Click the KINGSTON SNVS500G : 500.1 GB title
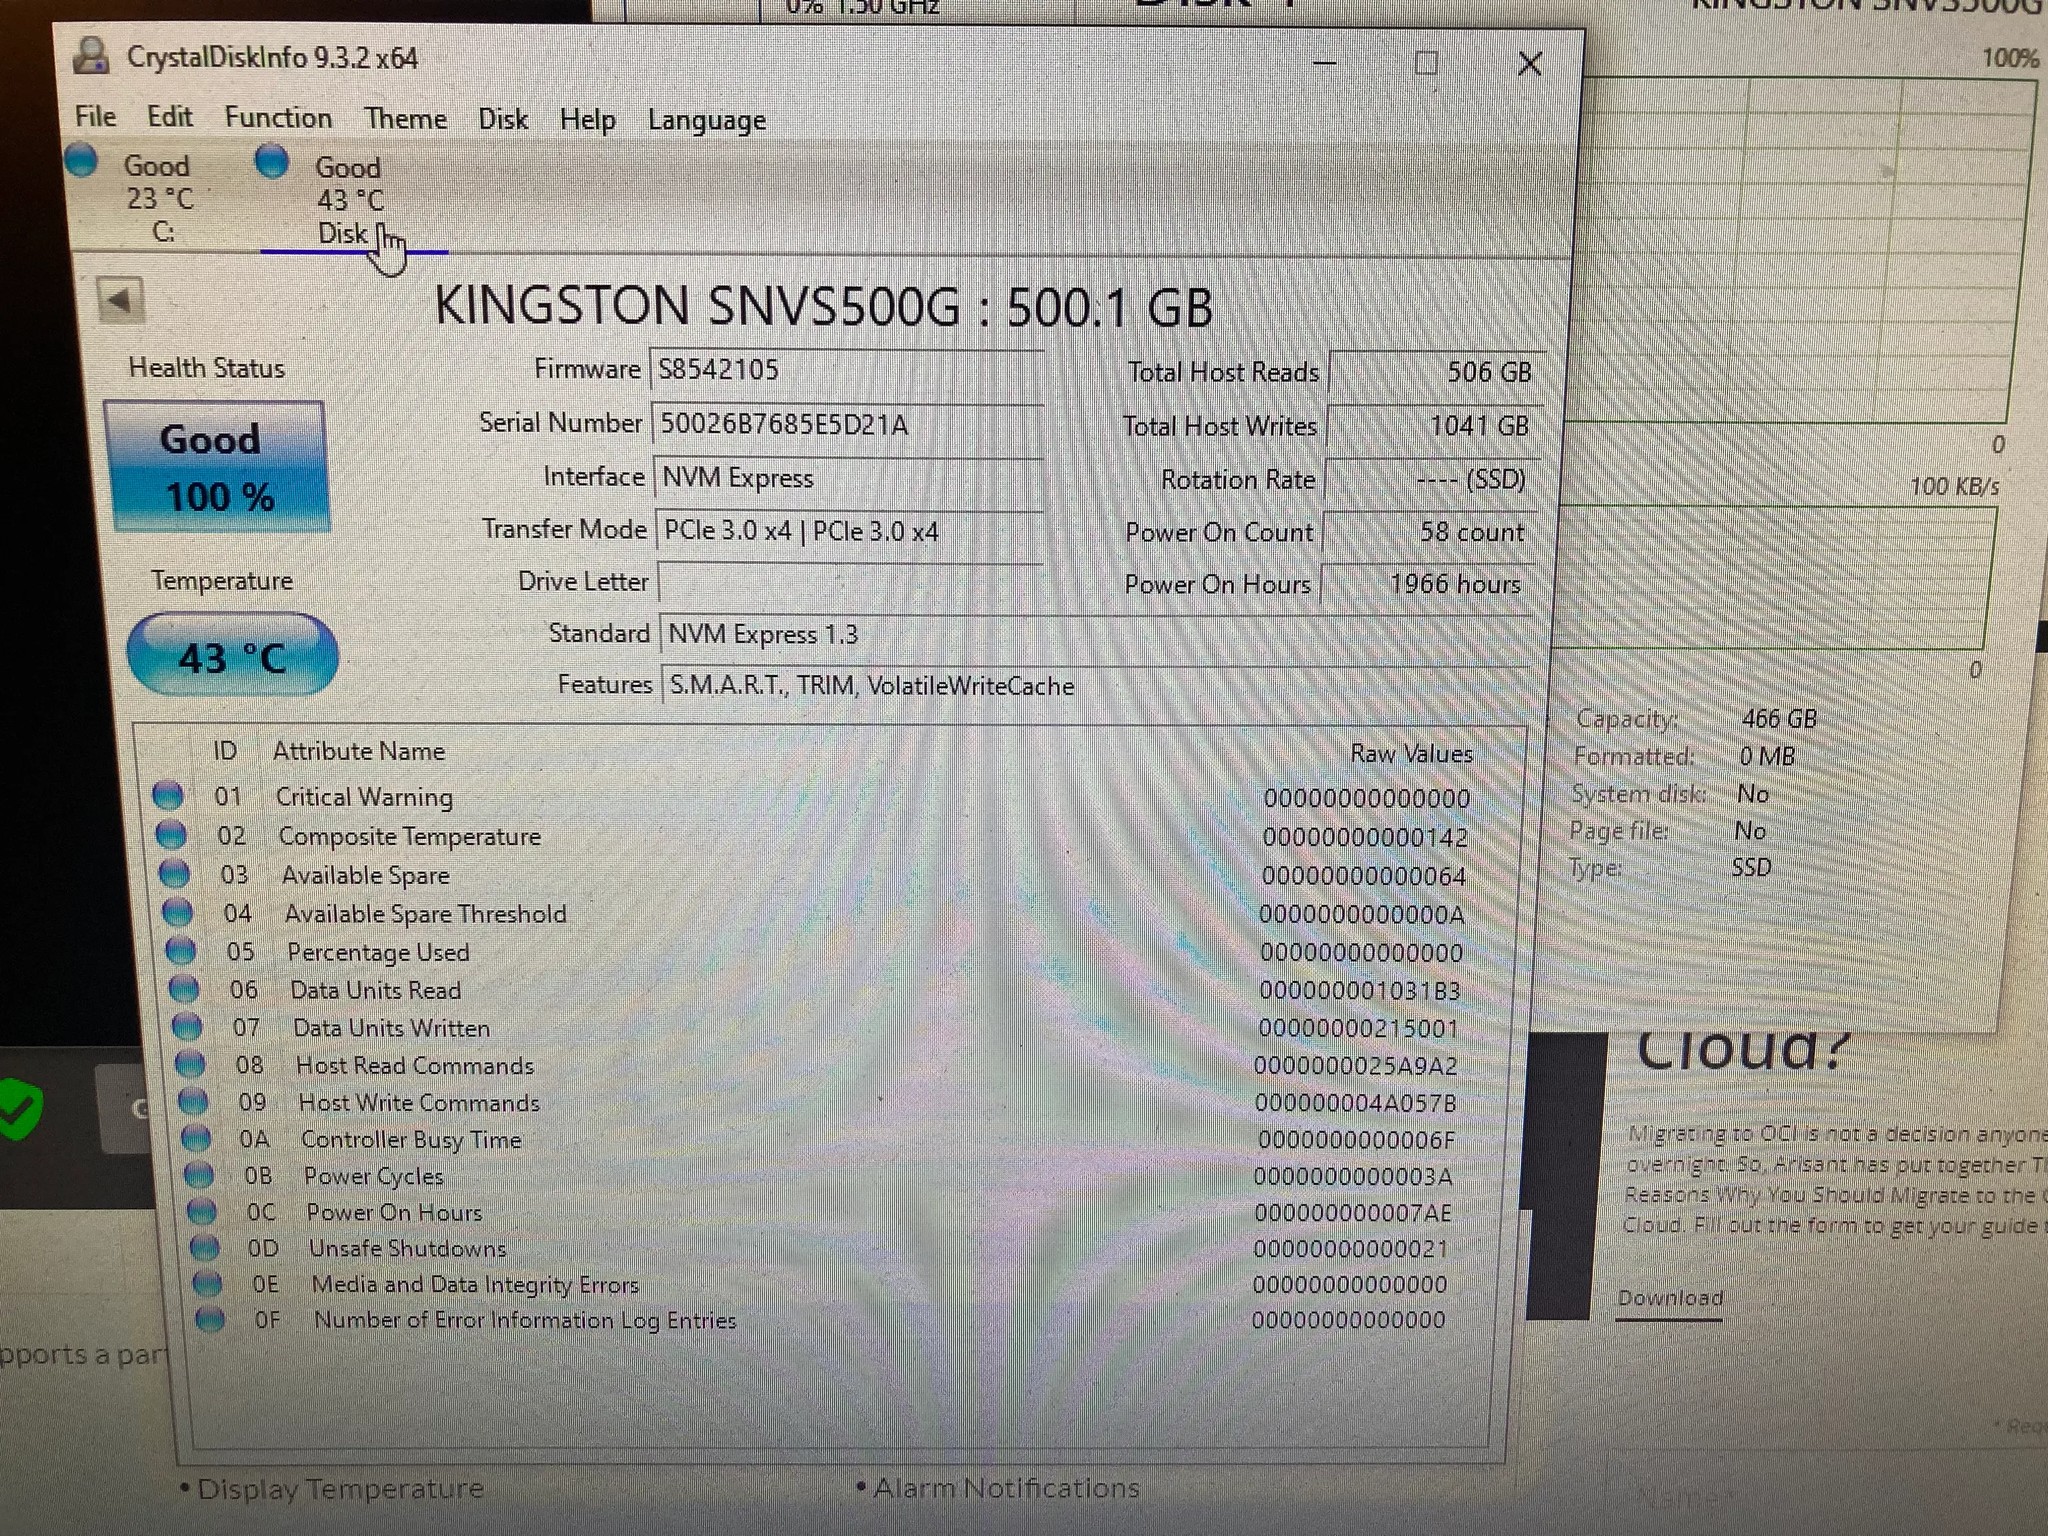 click(x=824, y=306)
